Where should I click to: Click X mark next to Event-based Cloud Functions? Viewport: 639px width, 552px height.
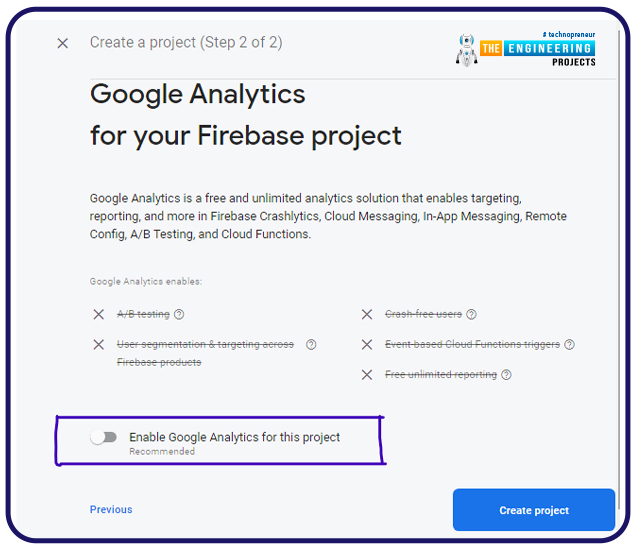367,345
